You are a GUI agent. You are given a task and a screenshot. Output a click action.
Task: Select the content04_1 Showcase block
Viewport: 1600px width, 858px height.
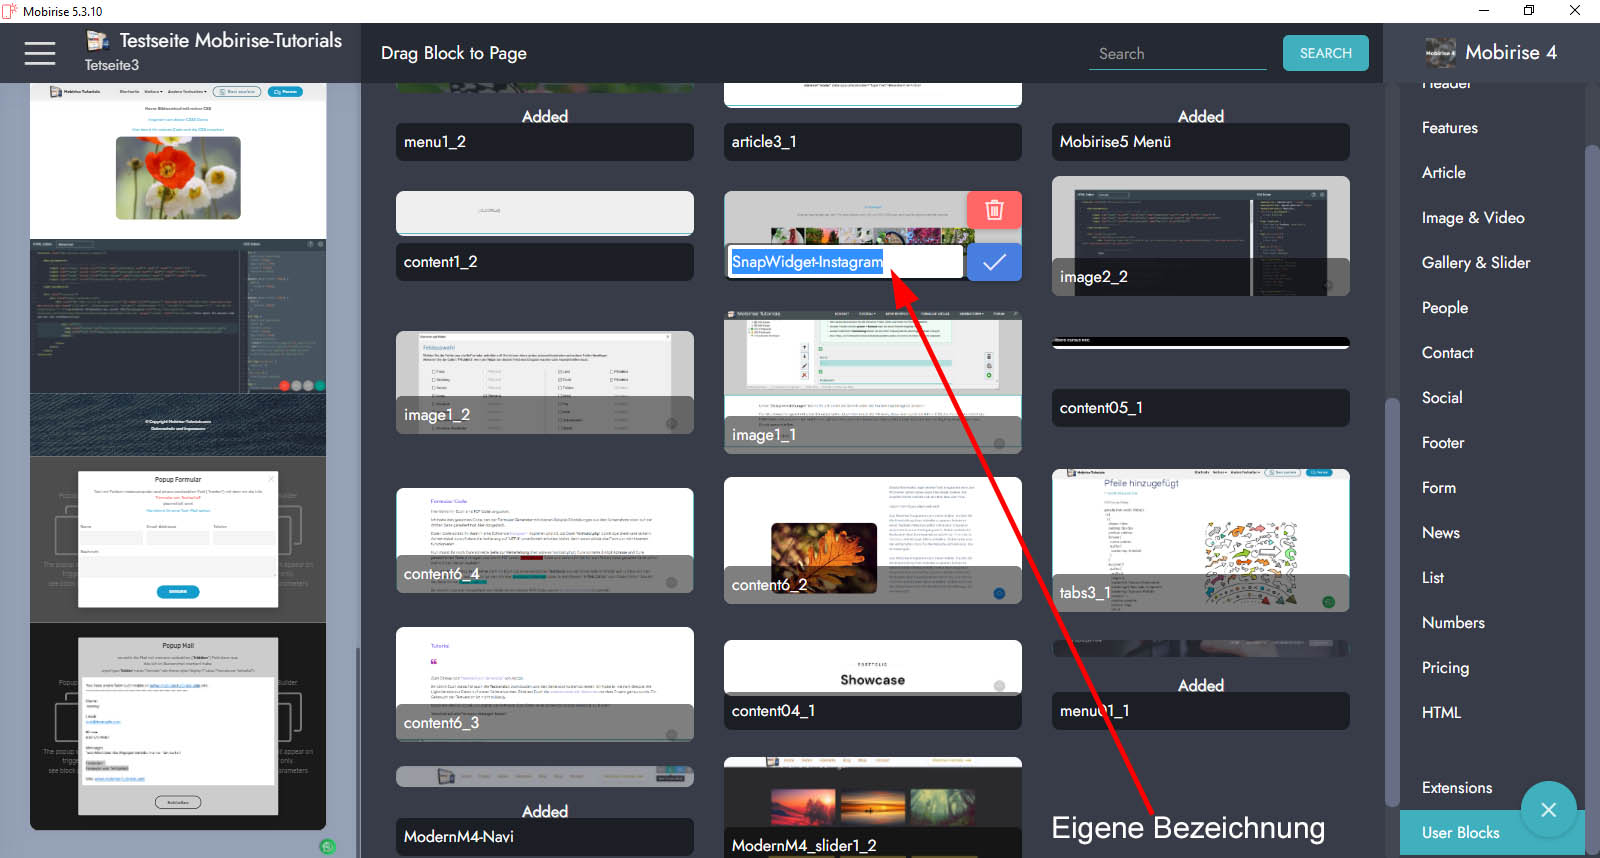point(873,685)
